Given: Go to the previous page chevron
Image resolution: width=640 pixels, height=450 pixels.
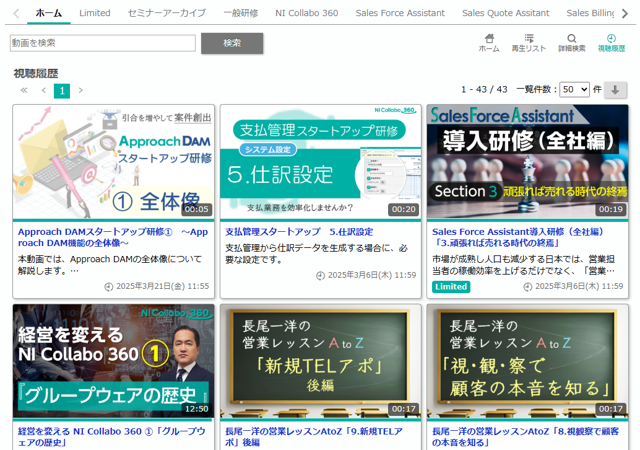Looking at the screenshot, I should (44, 91).
